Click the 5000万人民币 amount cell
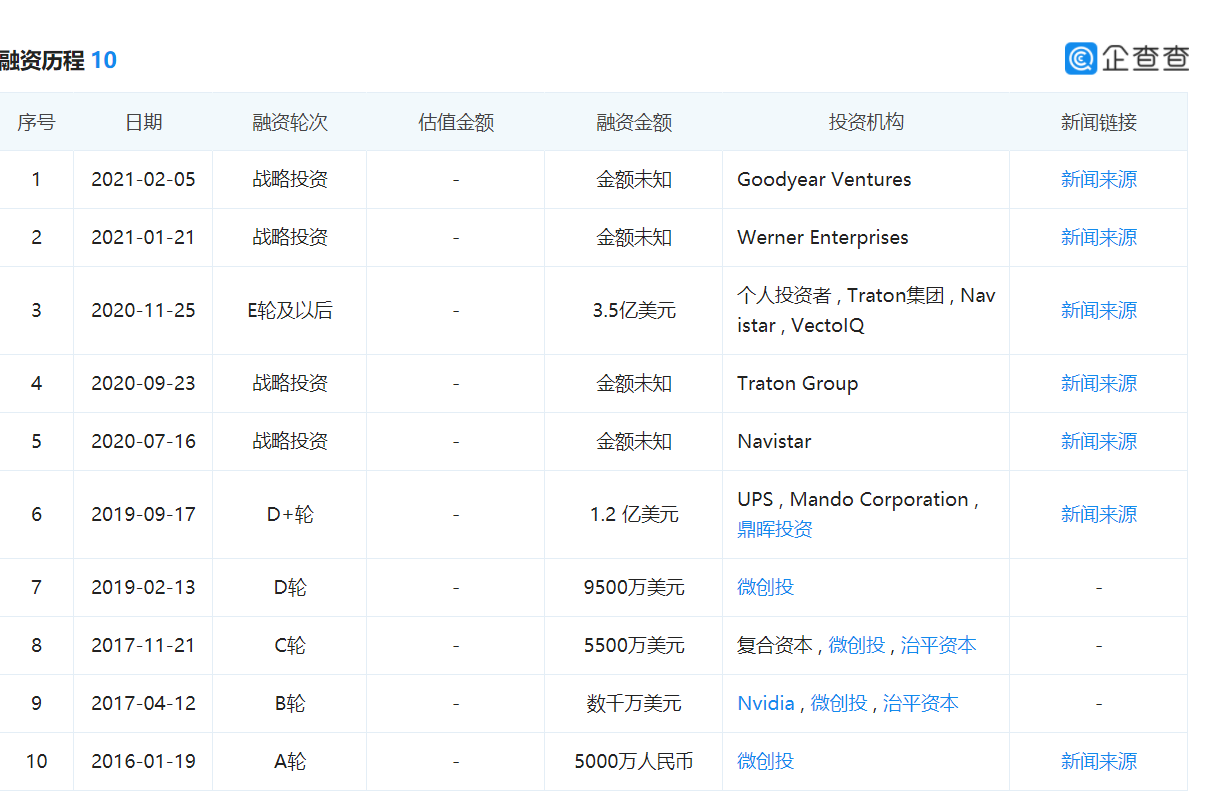Viewport: 1207px width, 809px height. (x=634, y=762)
